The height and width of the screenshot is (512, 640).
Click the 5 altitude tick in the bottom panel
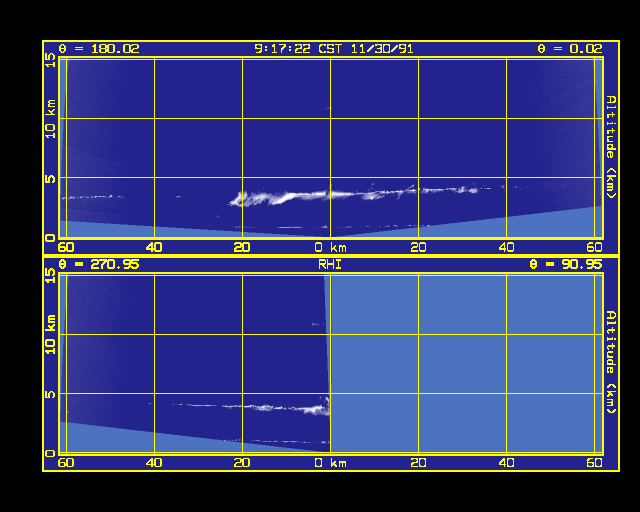point(50,394)
